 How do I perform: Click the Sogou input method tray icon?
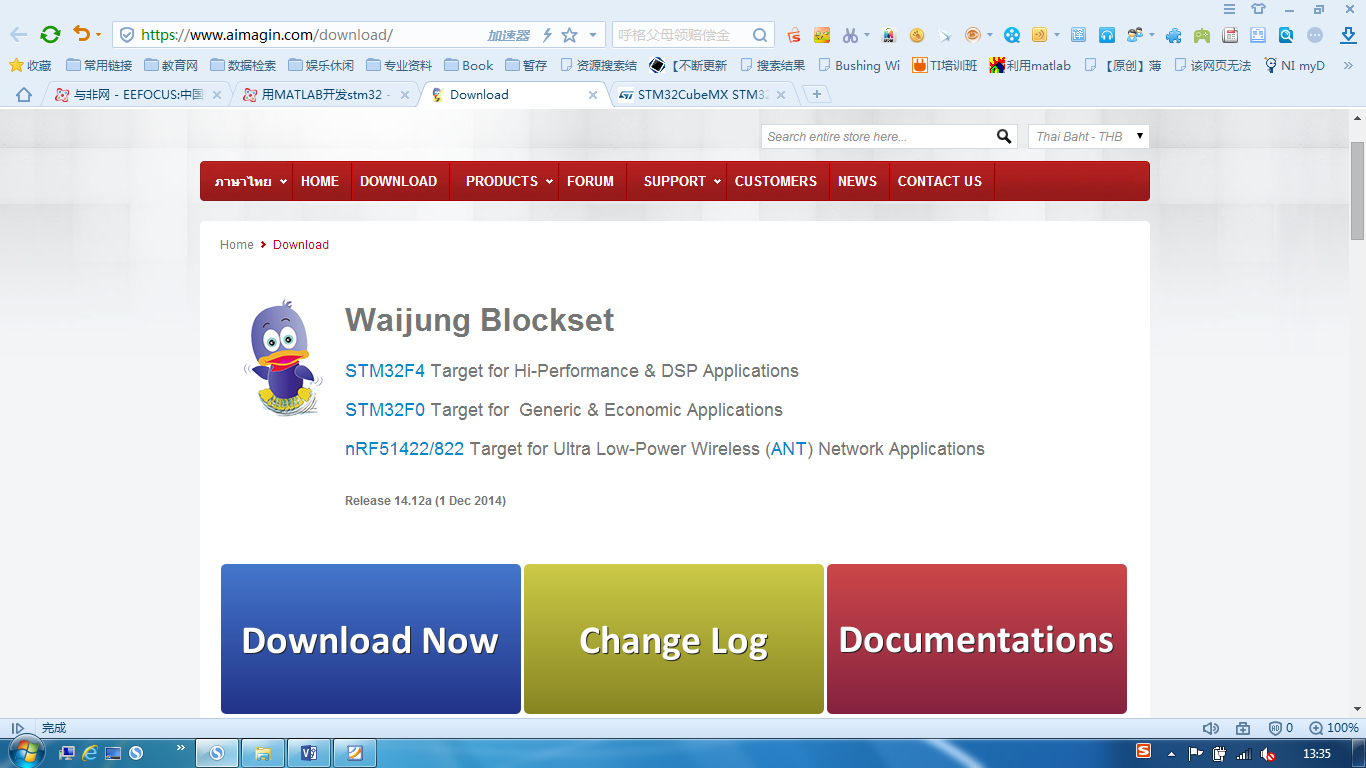click(x=1144, y=751)
